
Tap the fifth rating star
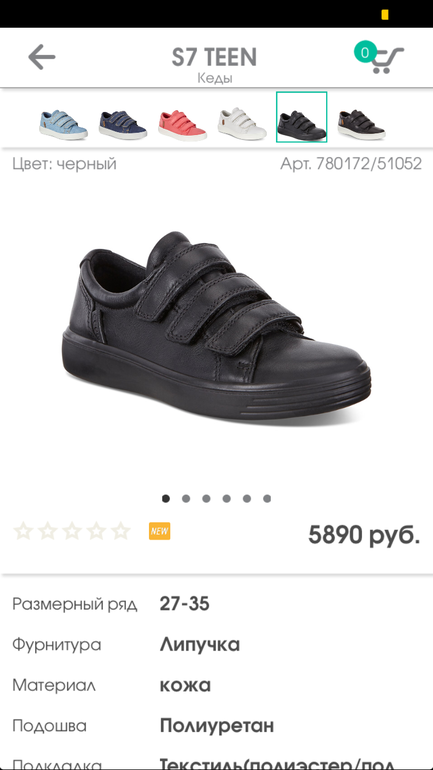point(120,531)
